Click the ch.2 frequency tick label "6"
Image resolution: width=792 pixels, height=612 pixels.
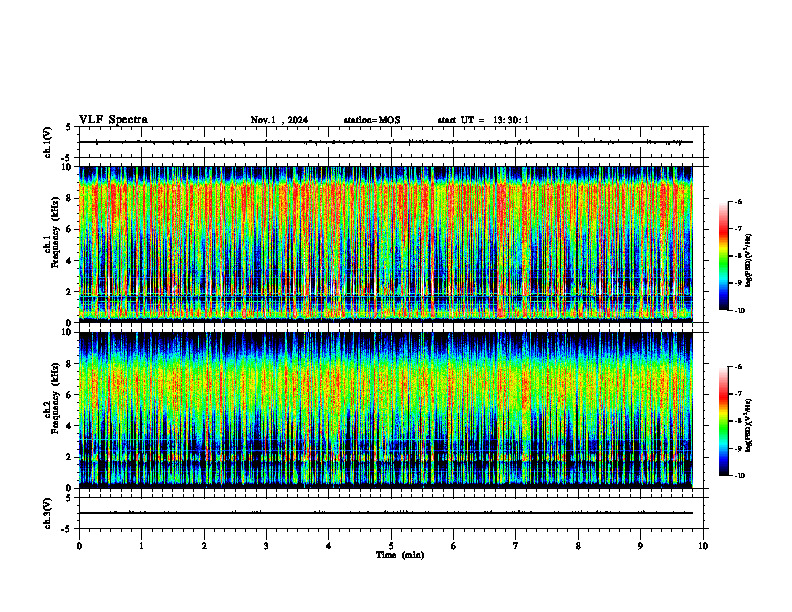point(70,395)
